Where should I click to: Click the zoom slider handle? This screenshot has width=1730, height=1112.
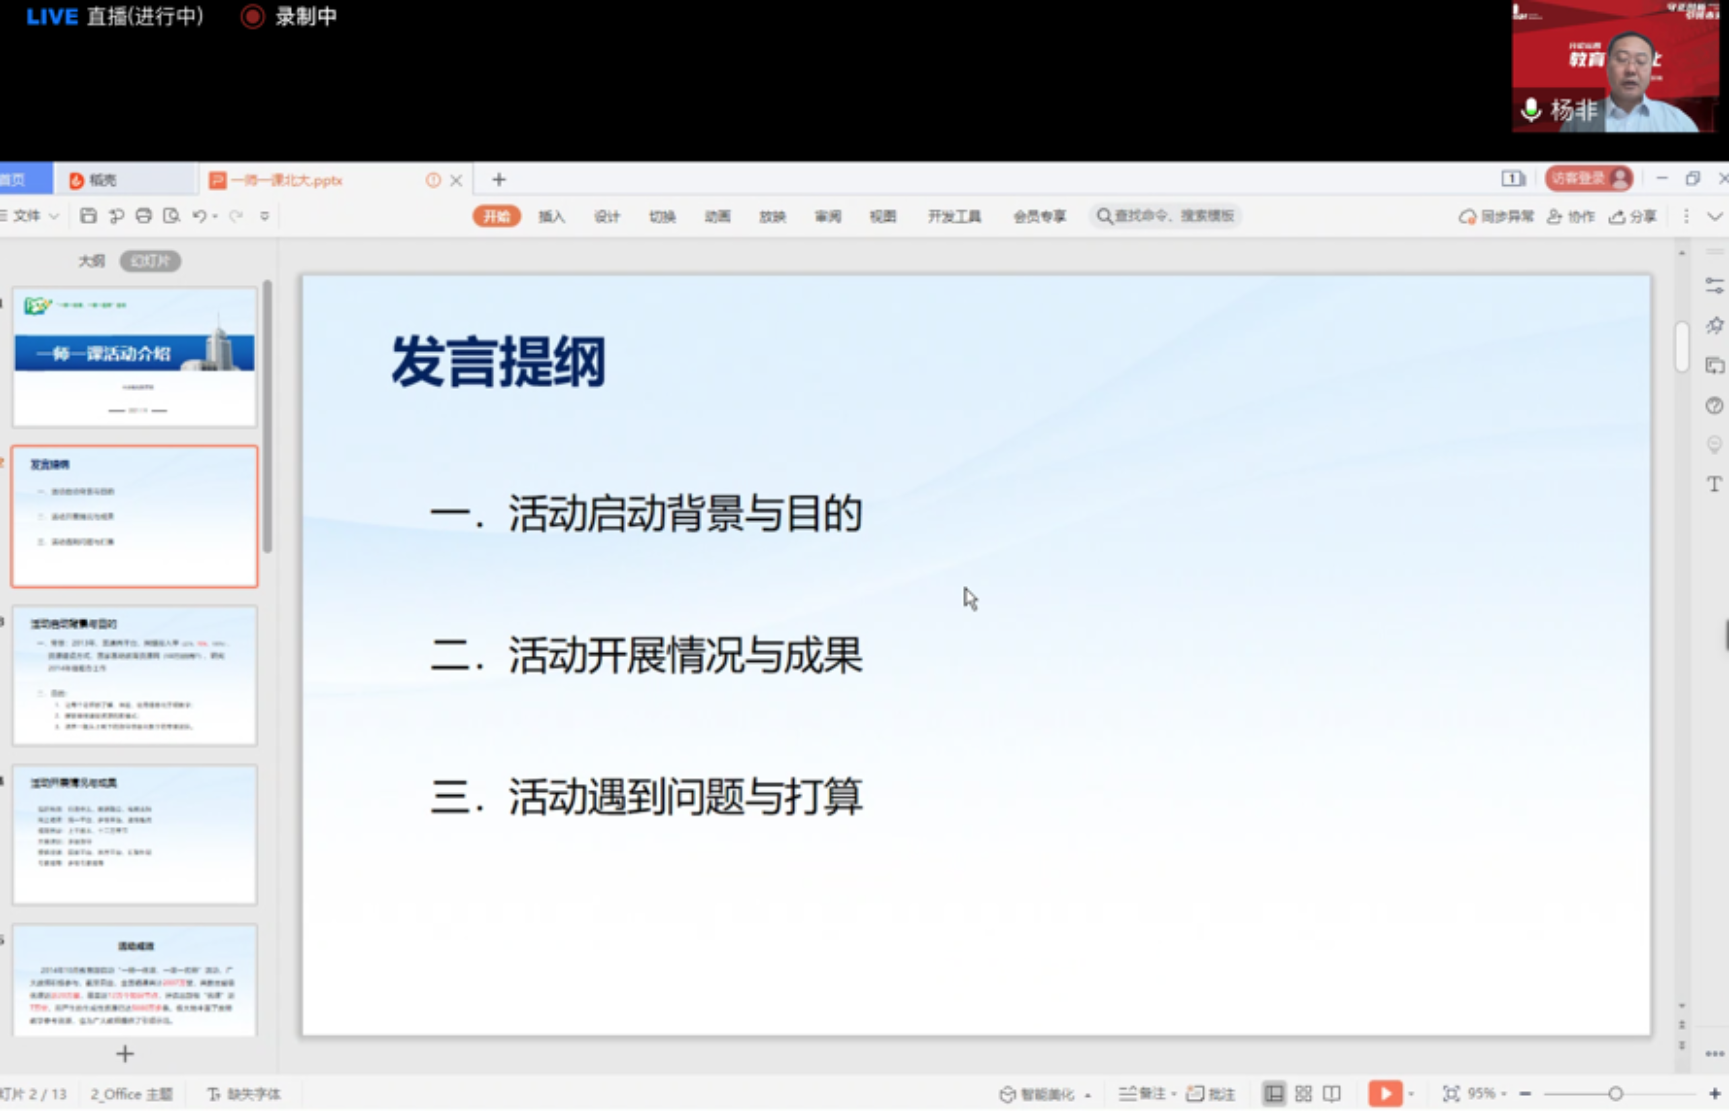[x=1615, y=1093]
